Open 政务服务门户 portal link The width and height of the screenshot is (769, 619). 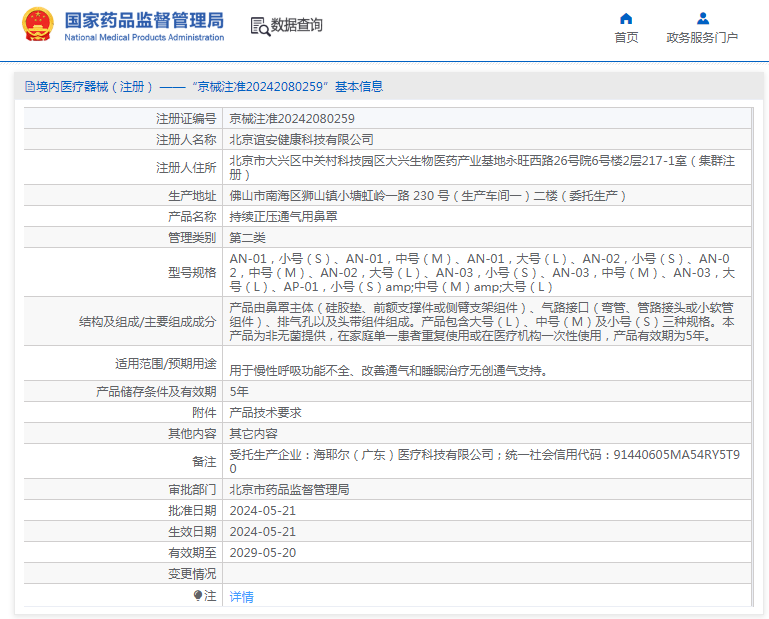(702, 38)
